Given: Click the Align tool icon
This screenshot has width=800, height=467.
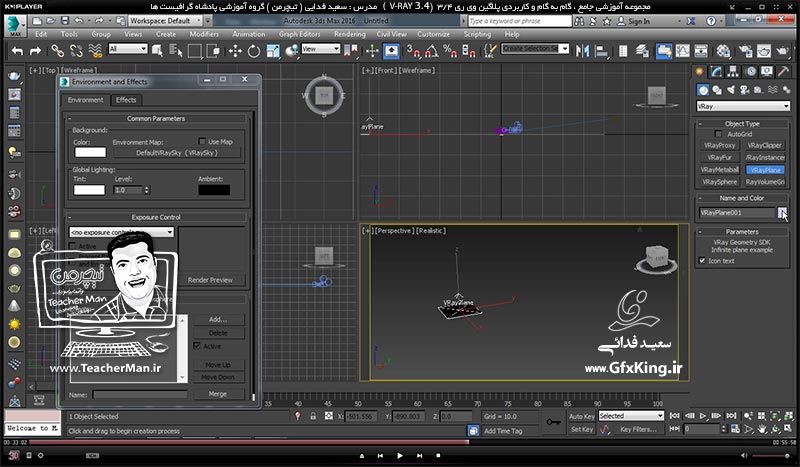Looking at the screenshot, I should (602, 51).
